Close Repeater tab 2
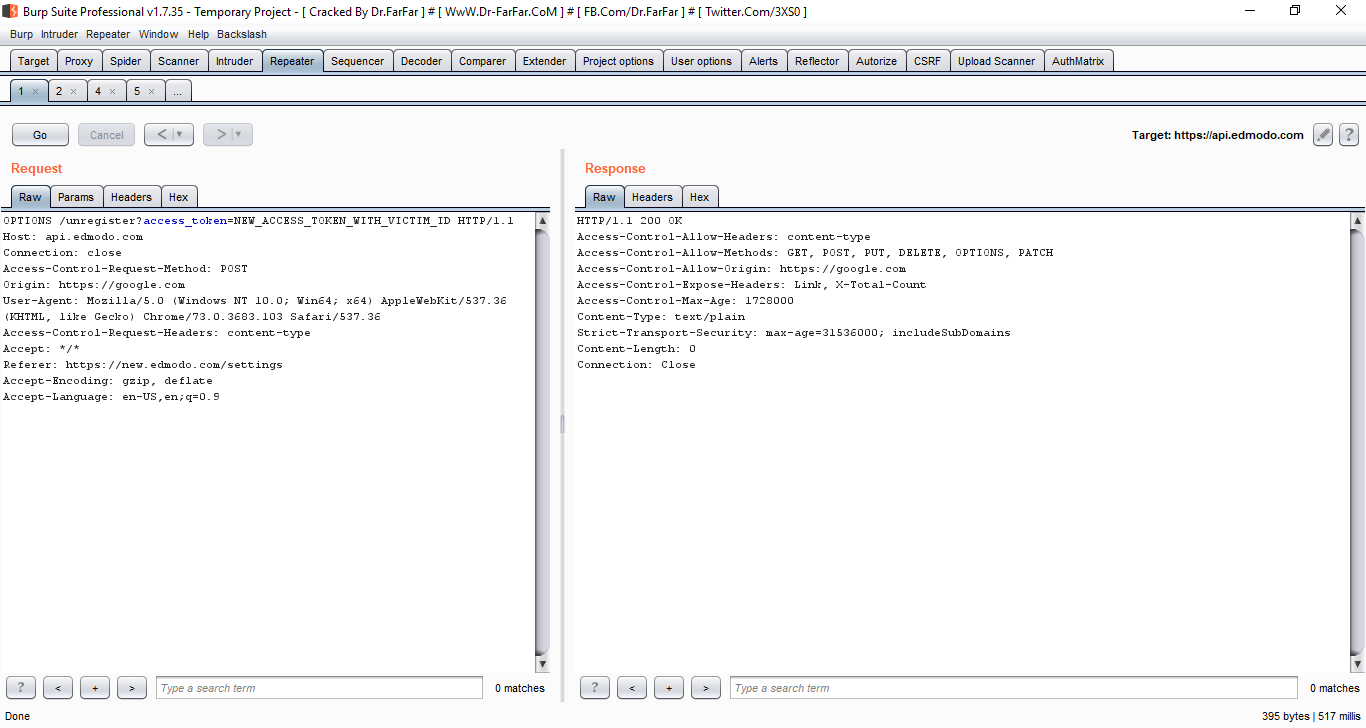The height and width of the screenshot is (728, 1366). point(73,91)
